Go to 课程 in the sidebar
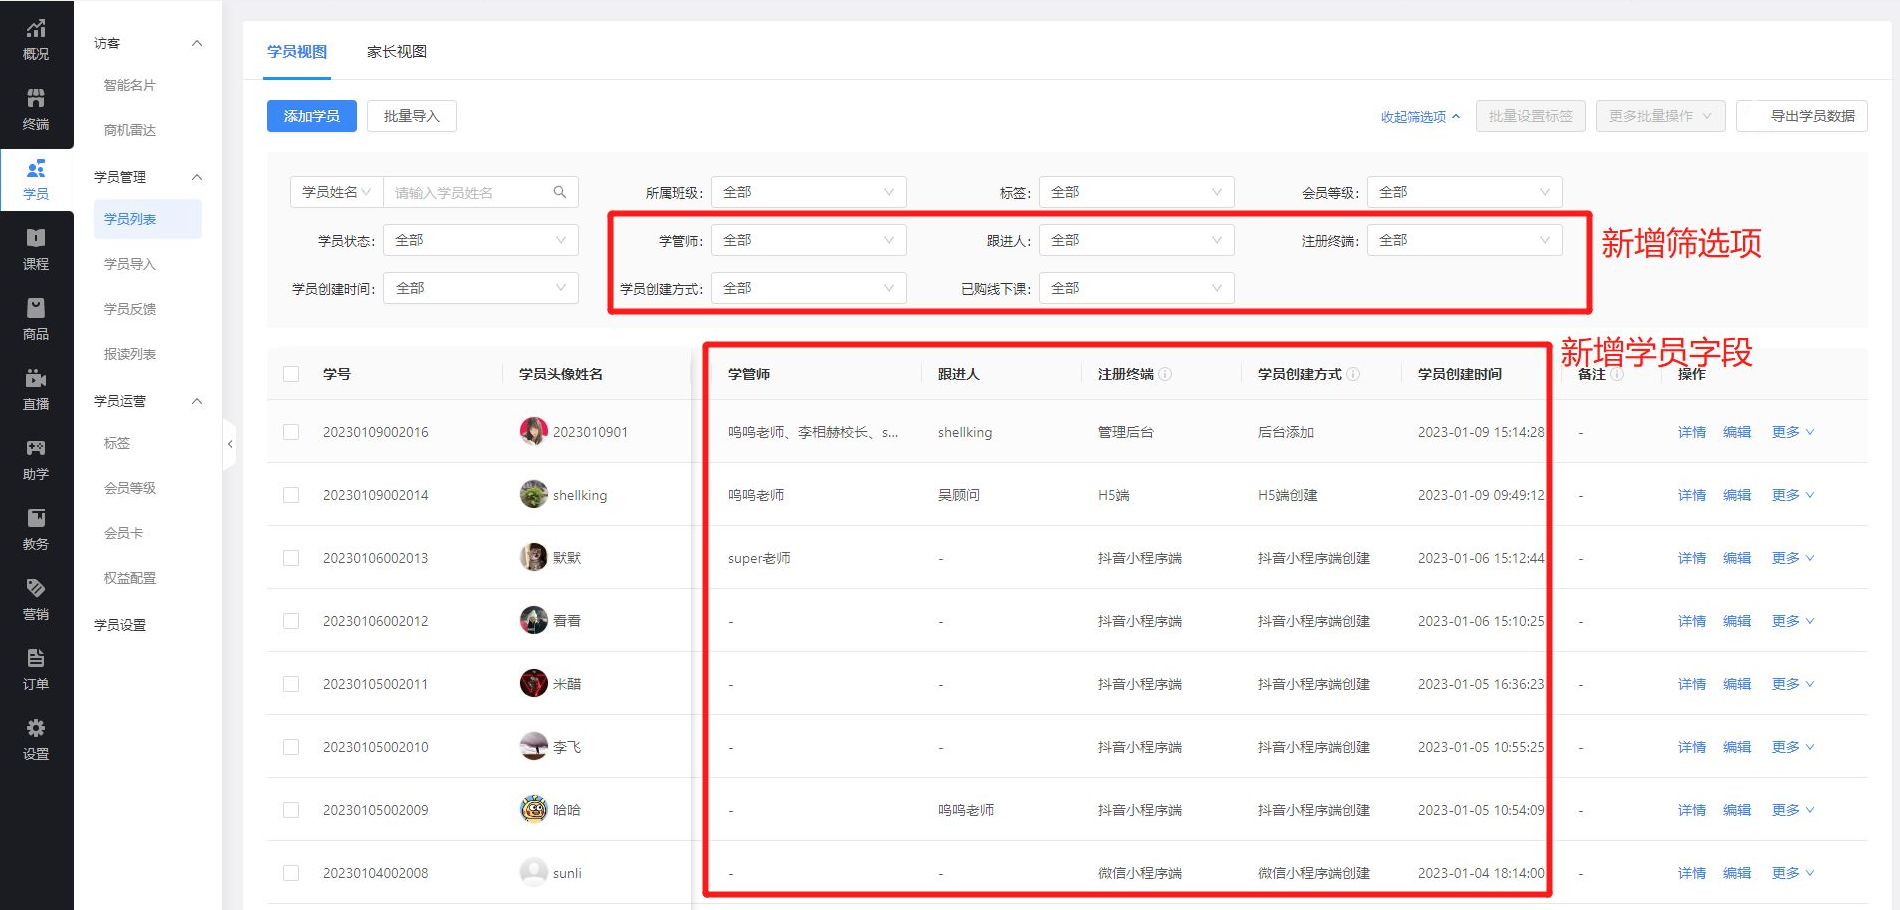This screenshot has height=910, width=1900. tap(36, 250)
